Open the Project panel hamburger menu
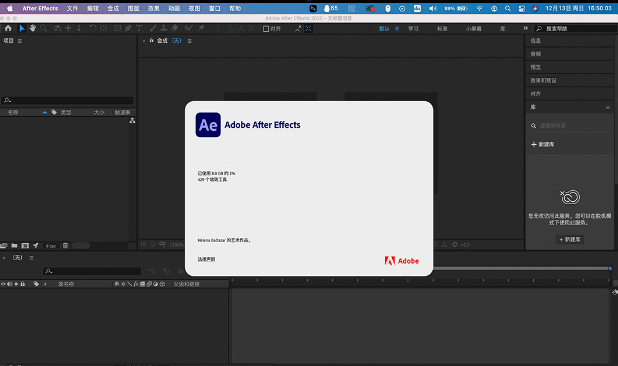The image size is (618, 366). 20,41
